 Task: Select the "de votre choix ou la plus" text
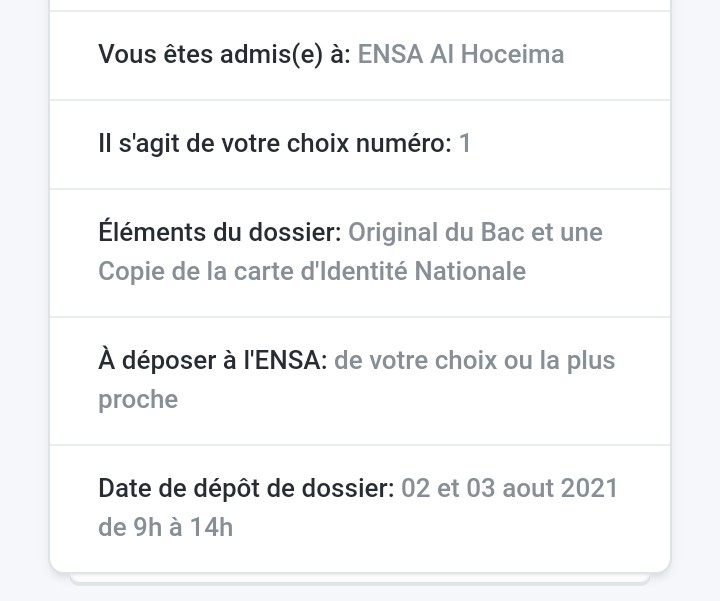pos(475,360)
